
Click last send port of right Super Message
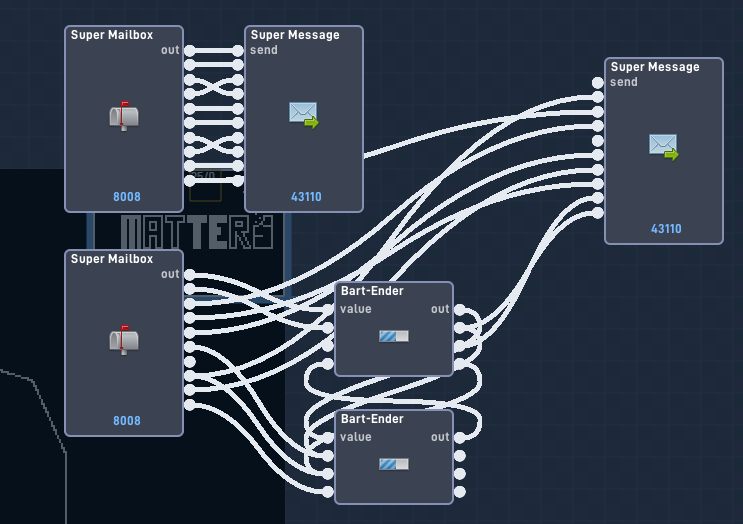pos(598,213)
